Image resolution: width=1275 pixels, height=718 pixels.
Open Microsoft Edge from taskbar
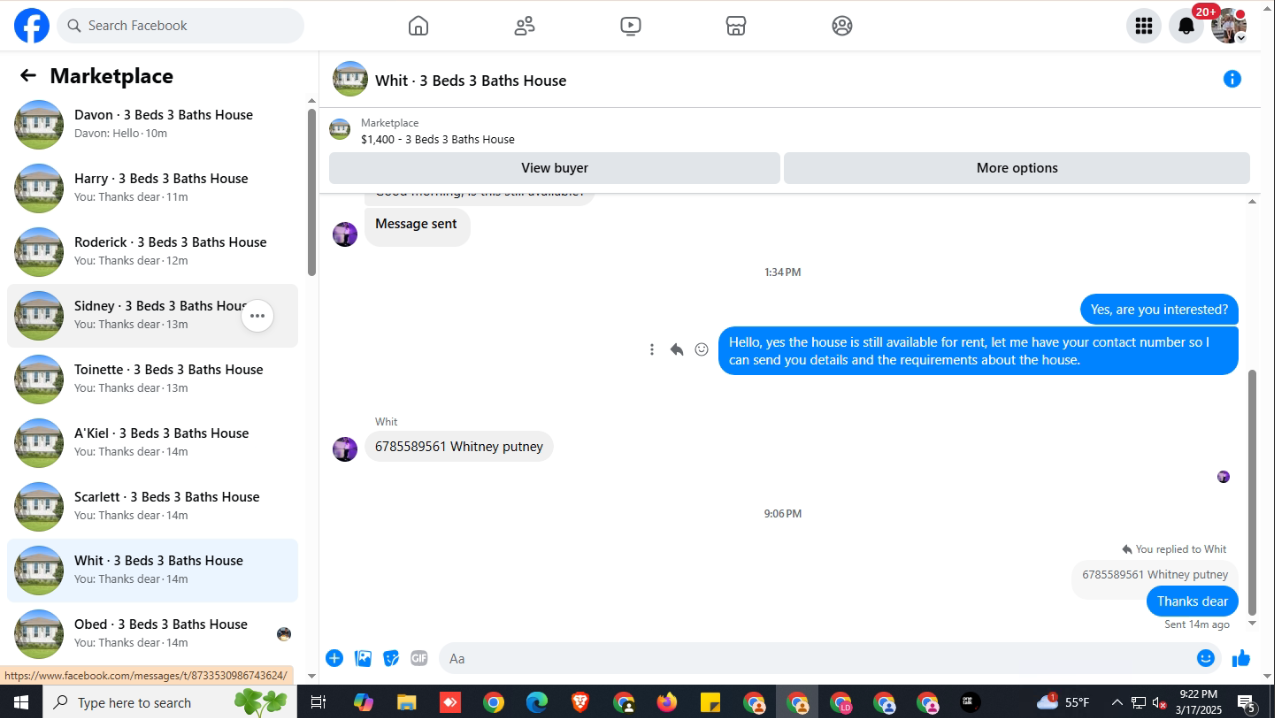pos(537,702)
